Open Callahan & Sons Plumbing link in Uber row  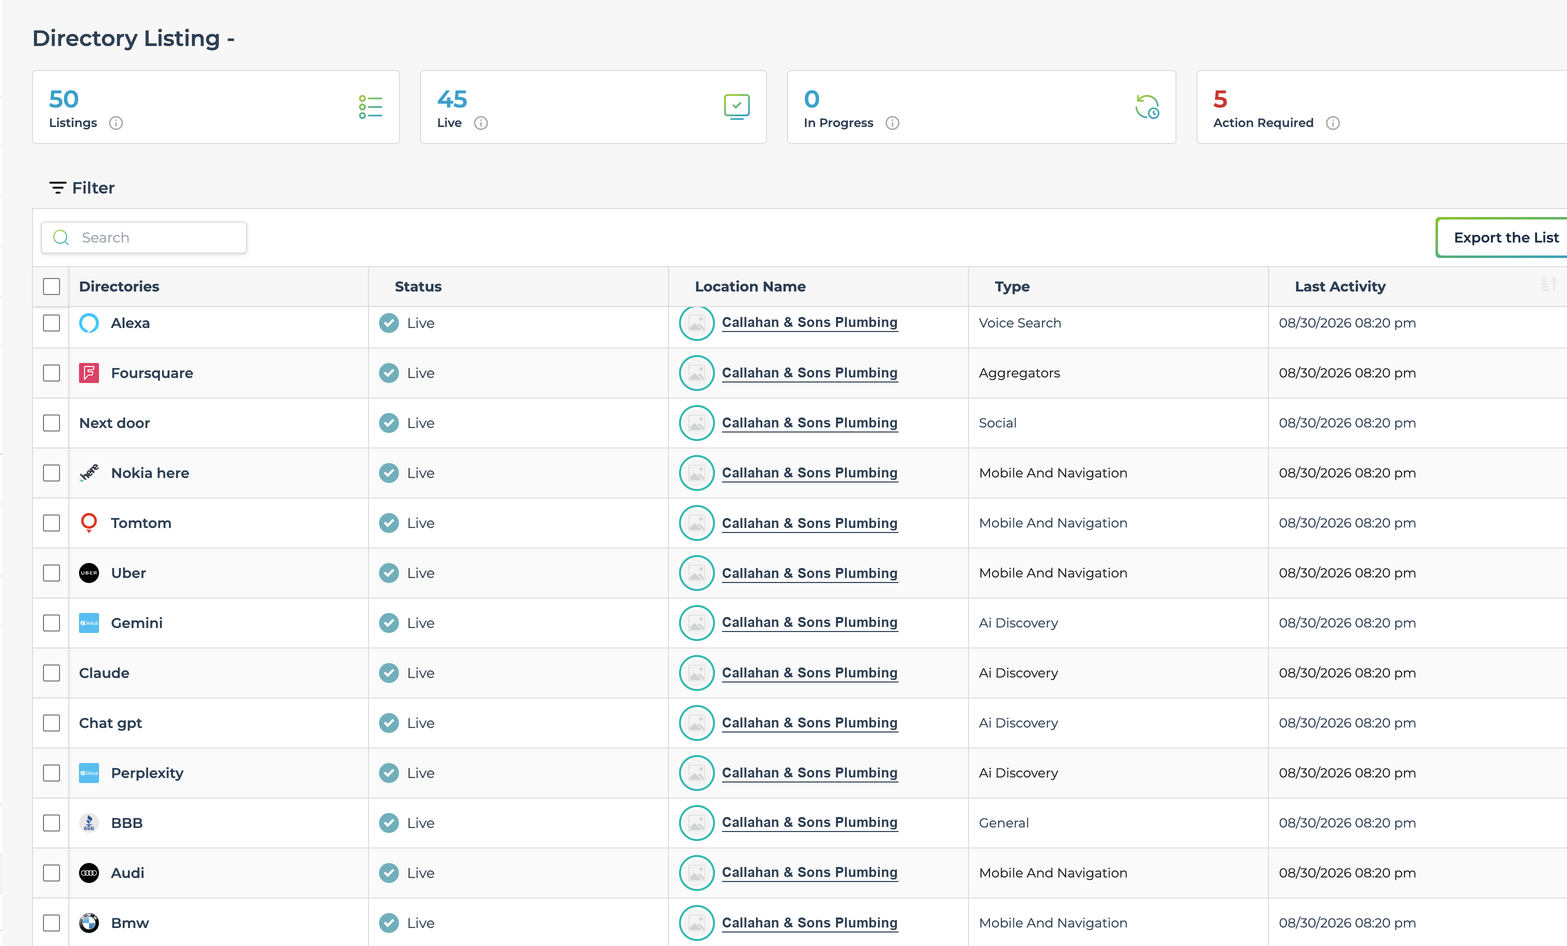pos(809,573)
